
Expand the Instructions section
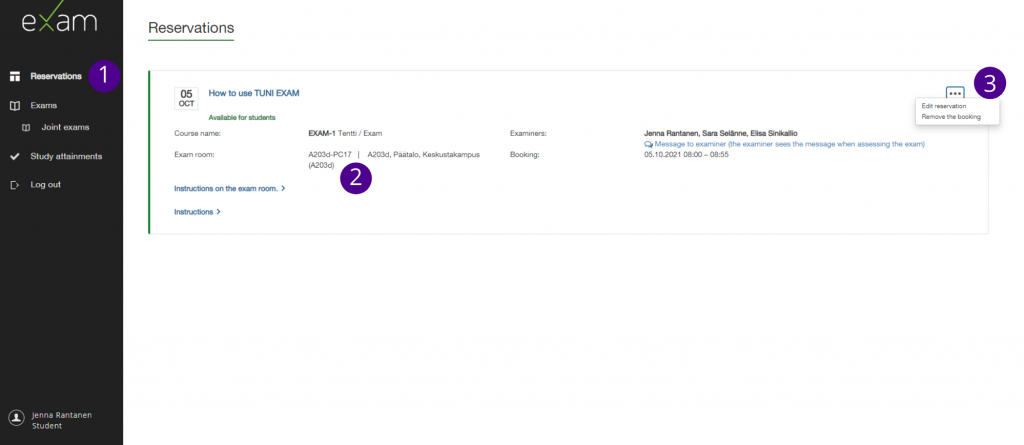click(197, 212)
